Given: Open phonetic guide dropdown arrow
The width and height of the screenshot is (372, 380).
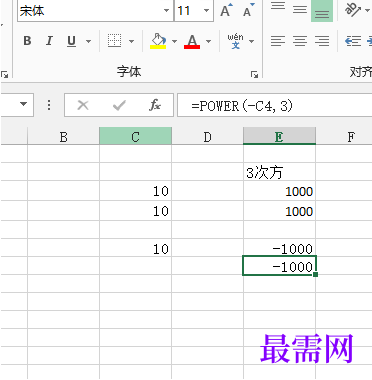Looking at the screenshot, I should (251, 41).
